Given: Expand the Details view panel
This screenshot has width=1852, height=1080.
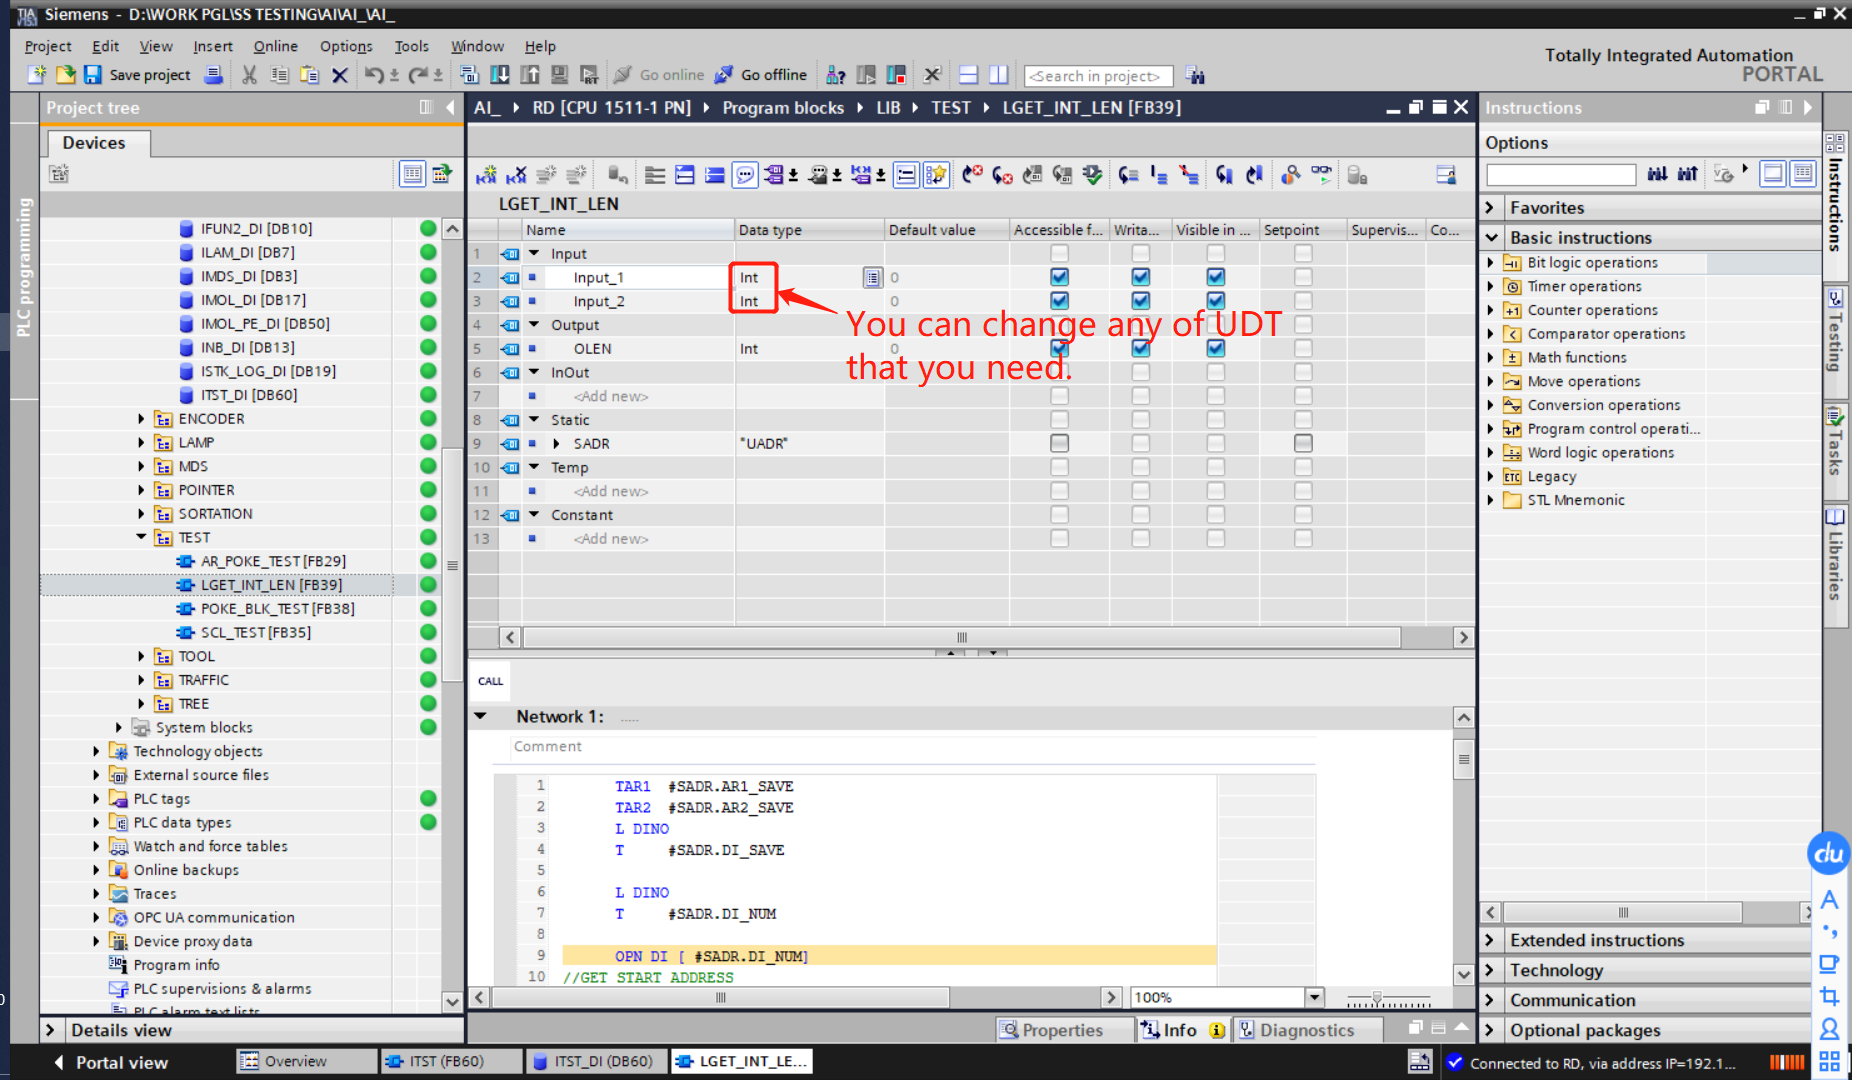Looking at the screenshot, I should (x=50, y=1030).
